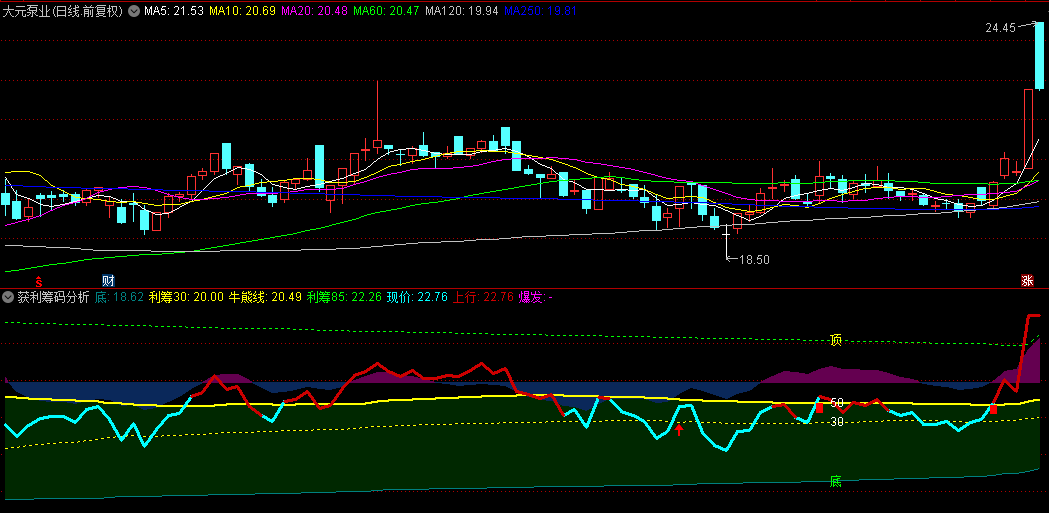Click the green 底 label in indicator panel
The width and height of the screenshot is (1049, 513).
coord(836,481)
